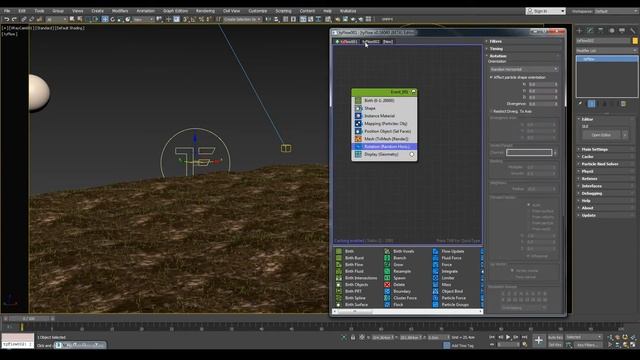Toggle tyFlow object color swatch beside name
The image size is (640, 360).
[x=635, y=41]
